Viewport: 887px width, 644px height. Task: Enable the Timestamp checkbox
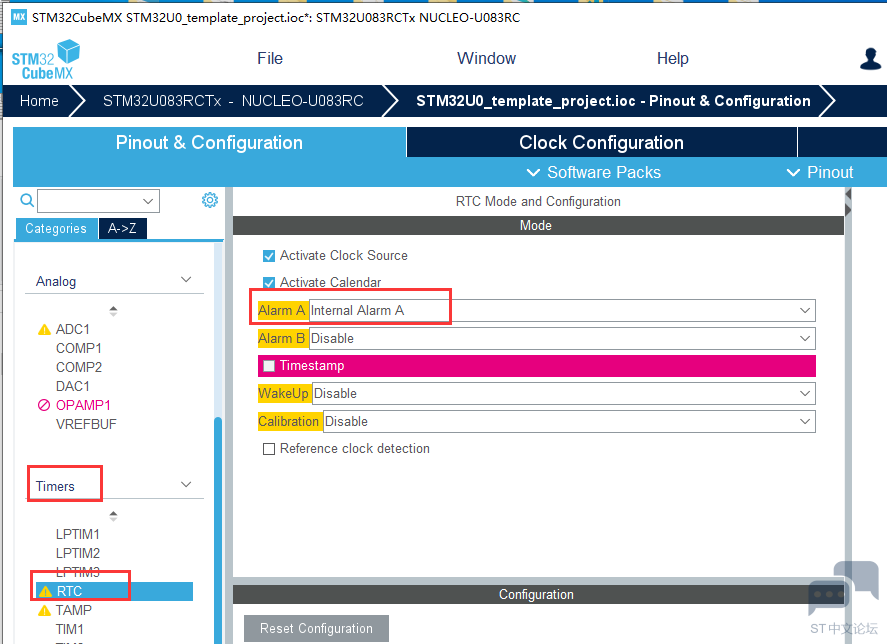click(x=269, y=366)
